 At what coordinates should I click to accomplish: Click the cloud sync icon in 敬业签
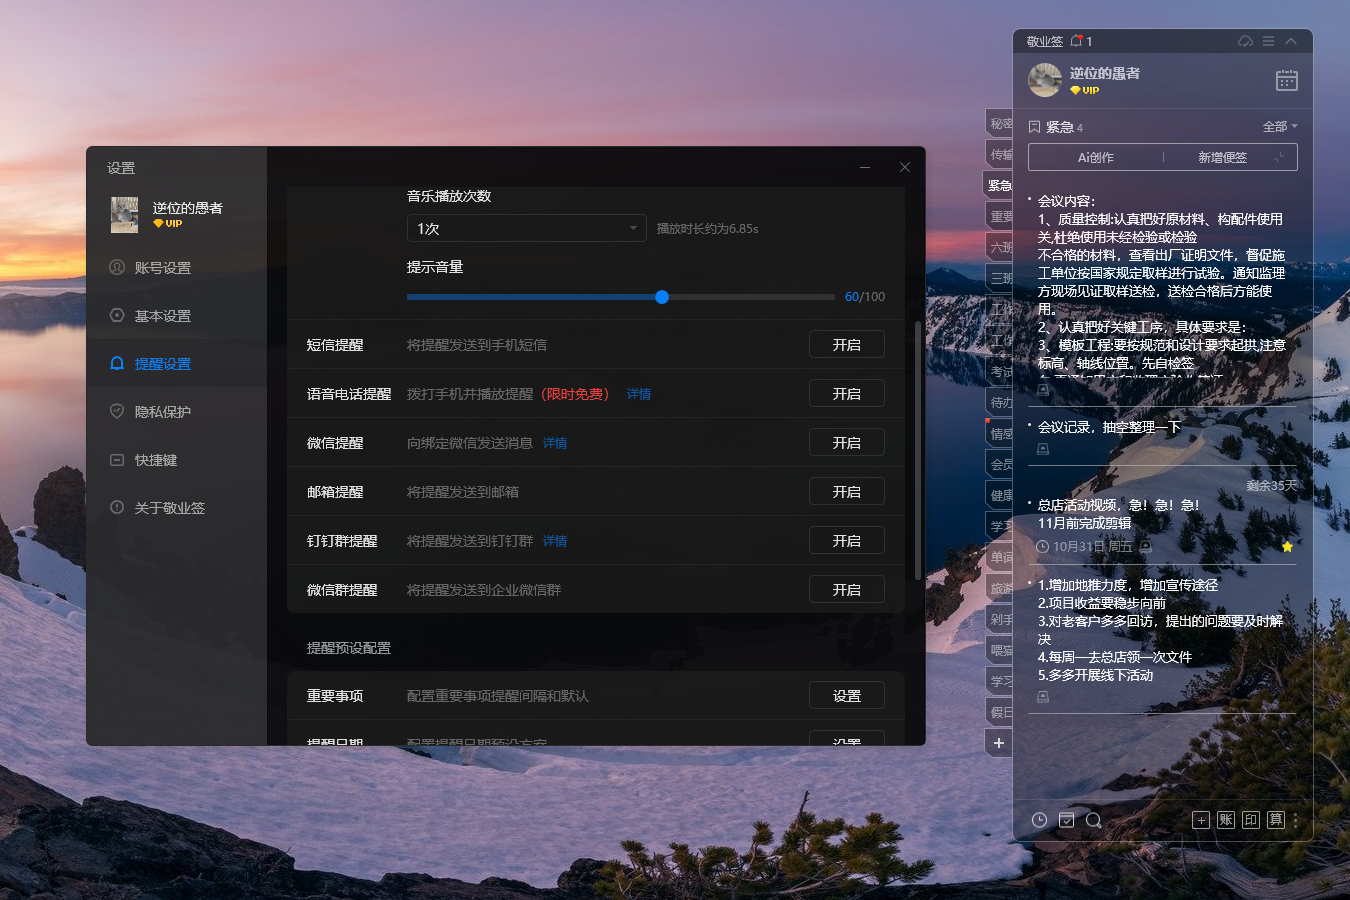tap(1245, 41)
